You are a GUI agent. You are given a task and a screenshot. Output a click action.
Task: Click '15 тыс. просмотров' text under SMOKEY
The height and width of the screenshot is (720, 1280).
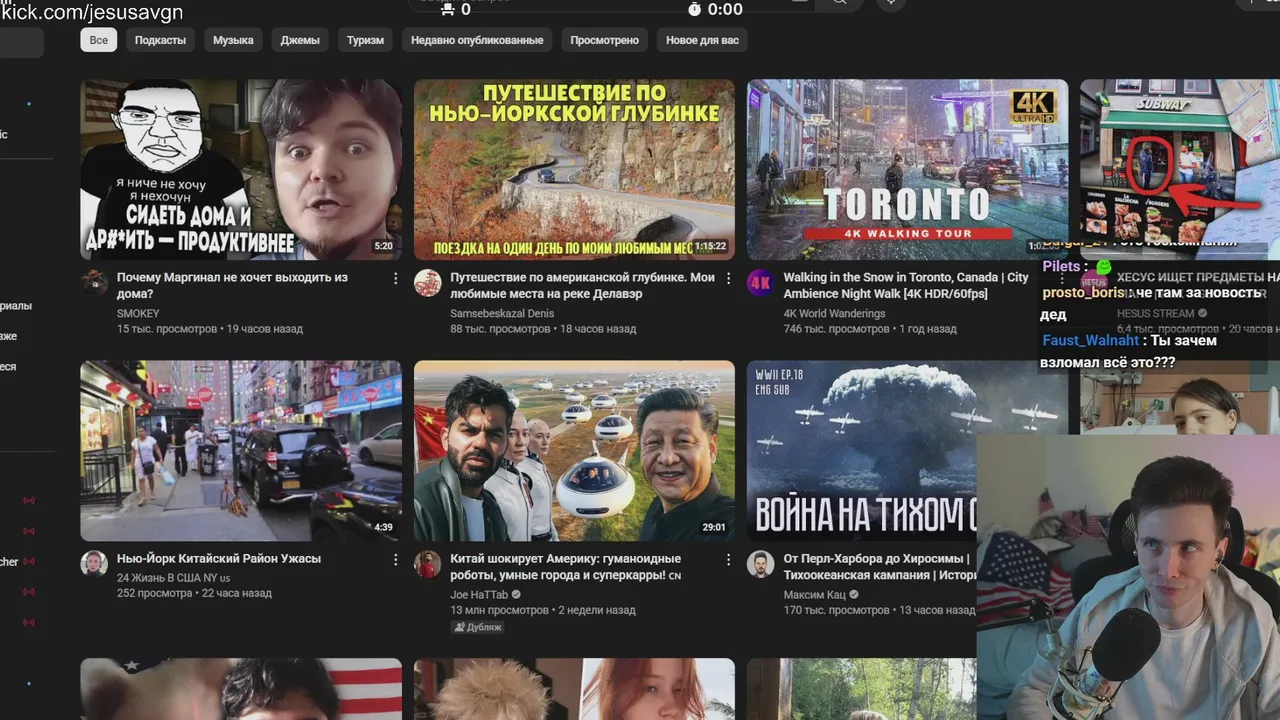167,328
